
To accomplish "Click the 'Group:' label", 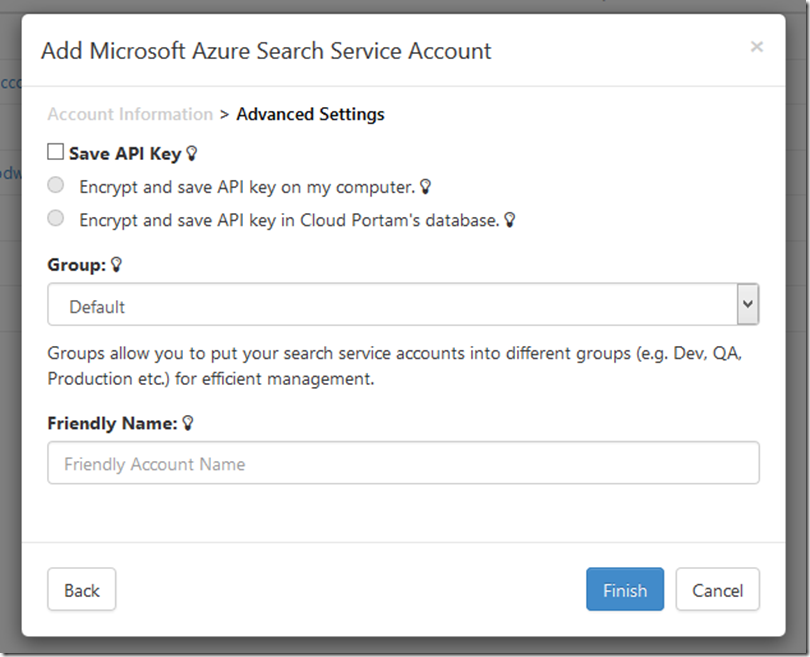I will click(76, 265).
